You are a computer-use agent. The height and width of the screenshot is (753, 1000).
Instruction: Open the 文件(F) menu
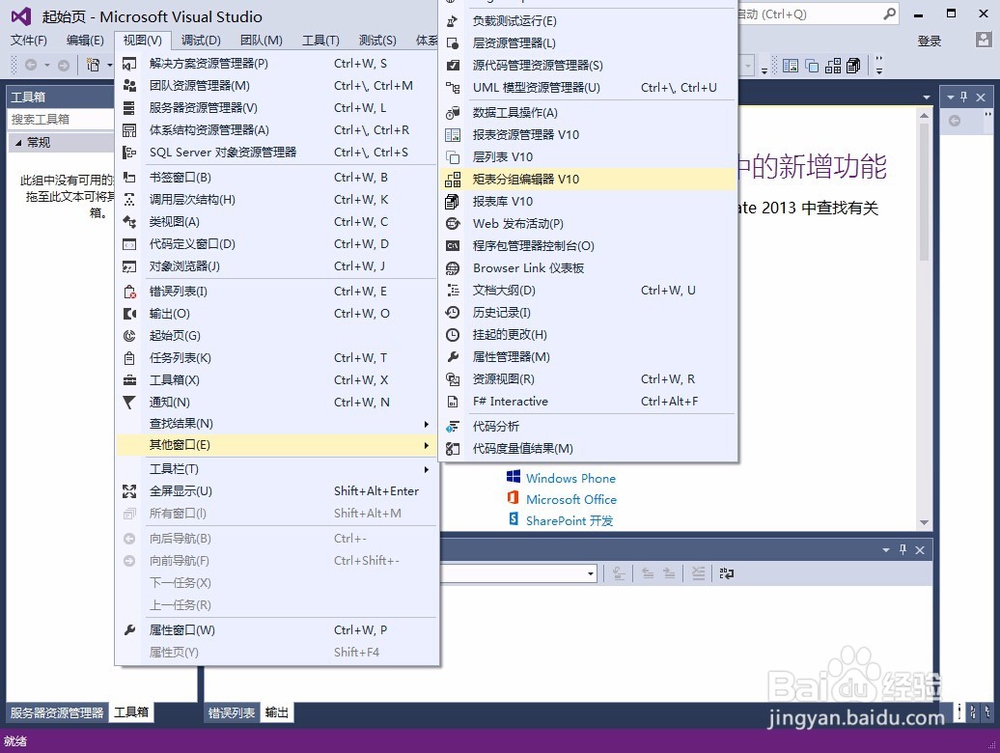coord(29,41)
